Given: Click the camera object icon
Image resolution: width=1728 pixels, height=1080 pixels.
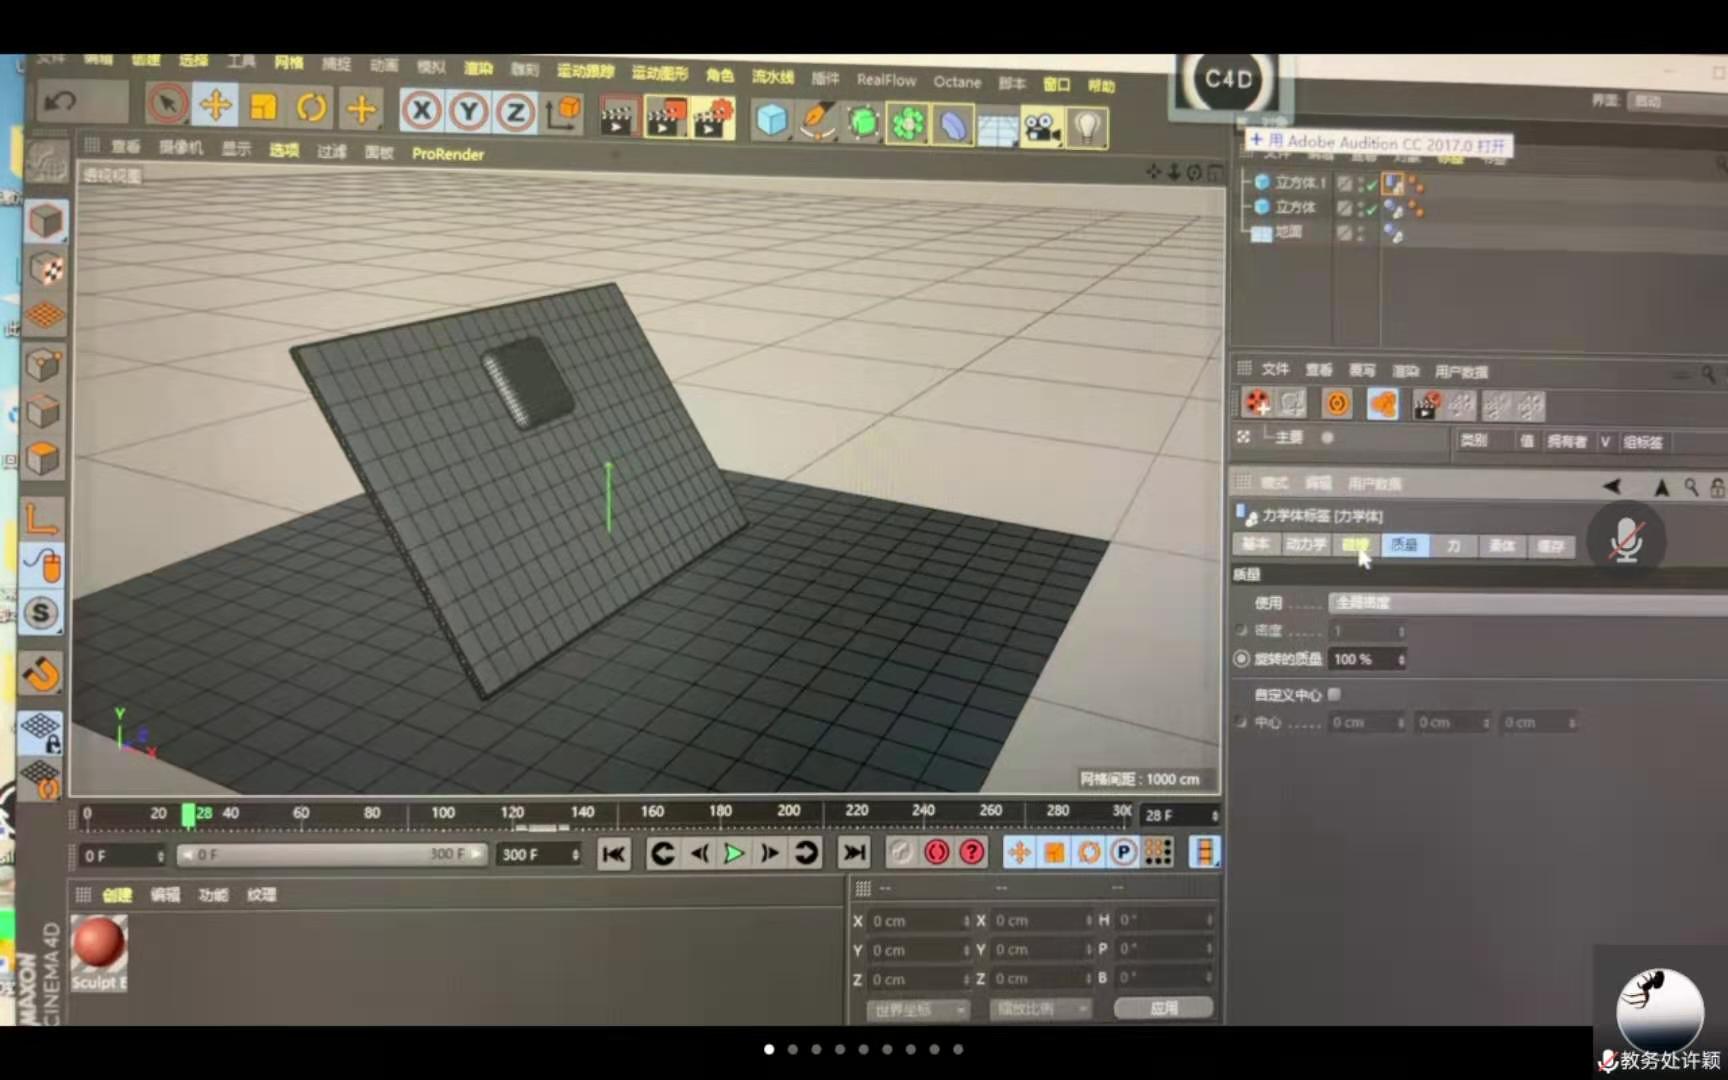Looking at the screenshot, I should pyautogui.click(x=1041, y=127).
